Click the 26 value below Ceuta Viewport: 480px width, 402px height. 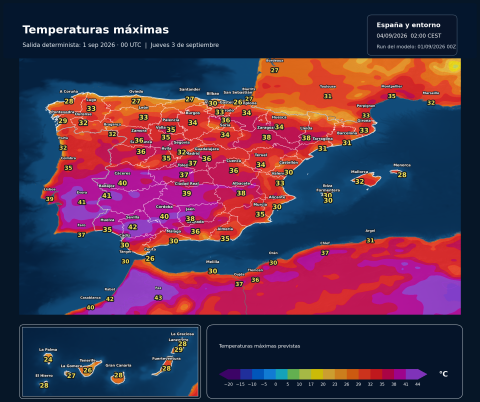[x=150, y=259]
